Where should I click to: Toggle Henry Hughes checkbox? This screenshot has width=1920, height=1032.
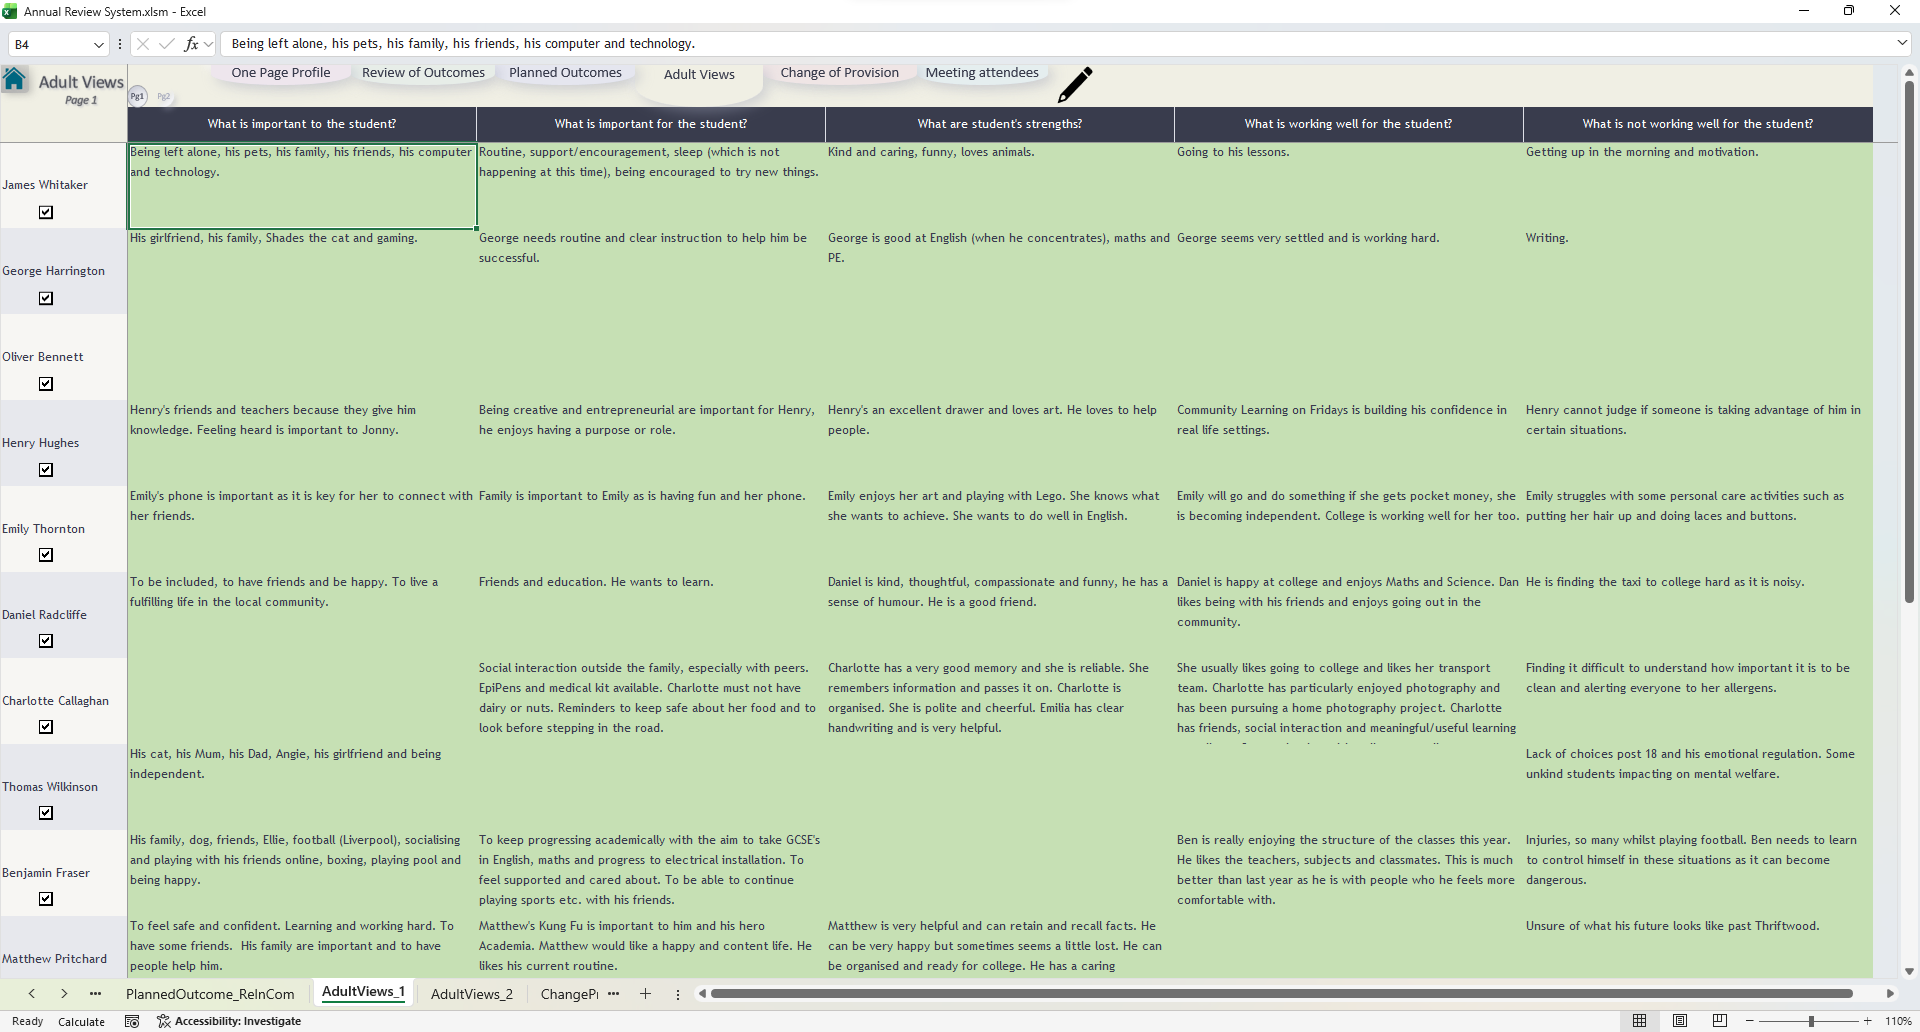[x=46, y=470]
